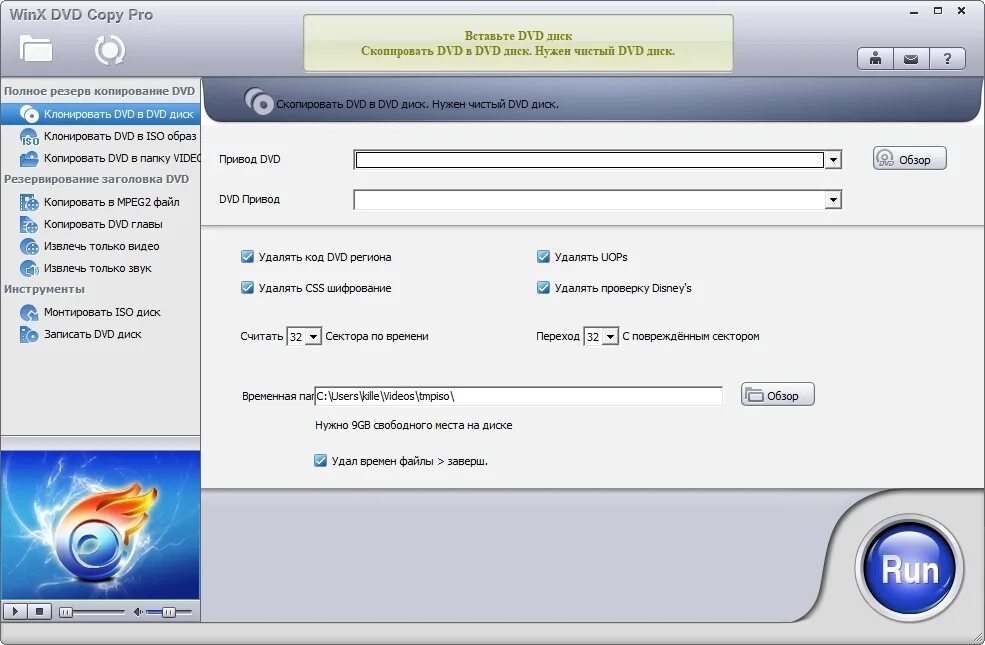Click folder icon beside Копировать DVD в папку VIDEO
985x645 pixels.
pos(29,158)
